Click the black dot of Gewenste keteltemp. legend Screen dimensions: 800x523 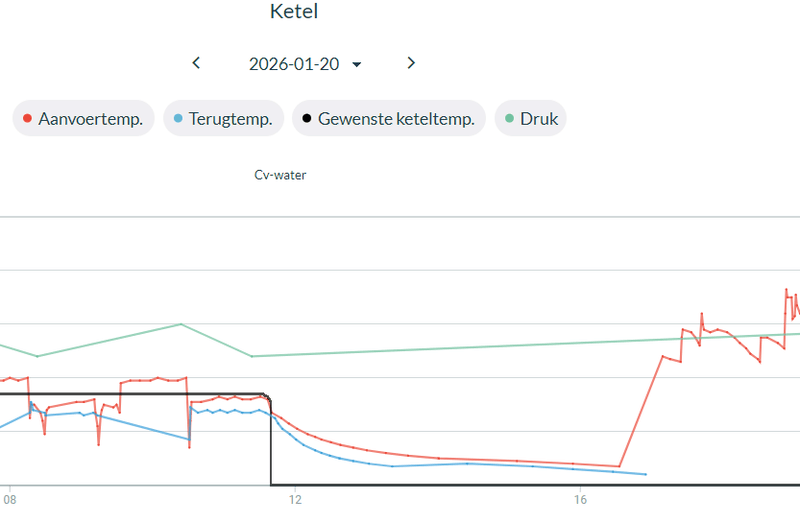coord(306,119)
